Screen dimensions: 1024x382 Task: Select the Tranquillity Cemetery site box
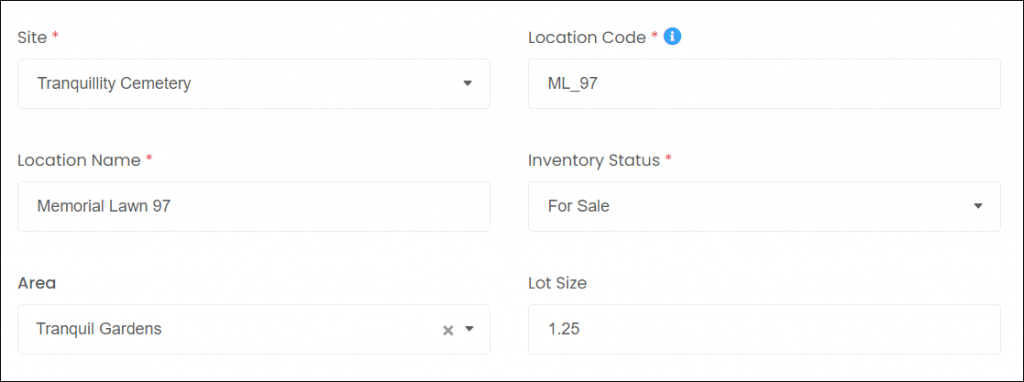(x=253, y=84)
